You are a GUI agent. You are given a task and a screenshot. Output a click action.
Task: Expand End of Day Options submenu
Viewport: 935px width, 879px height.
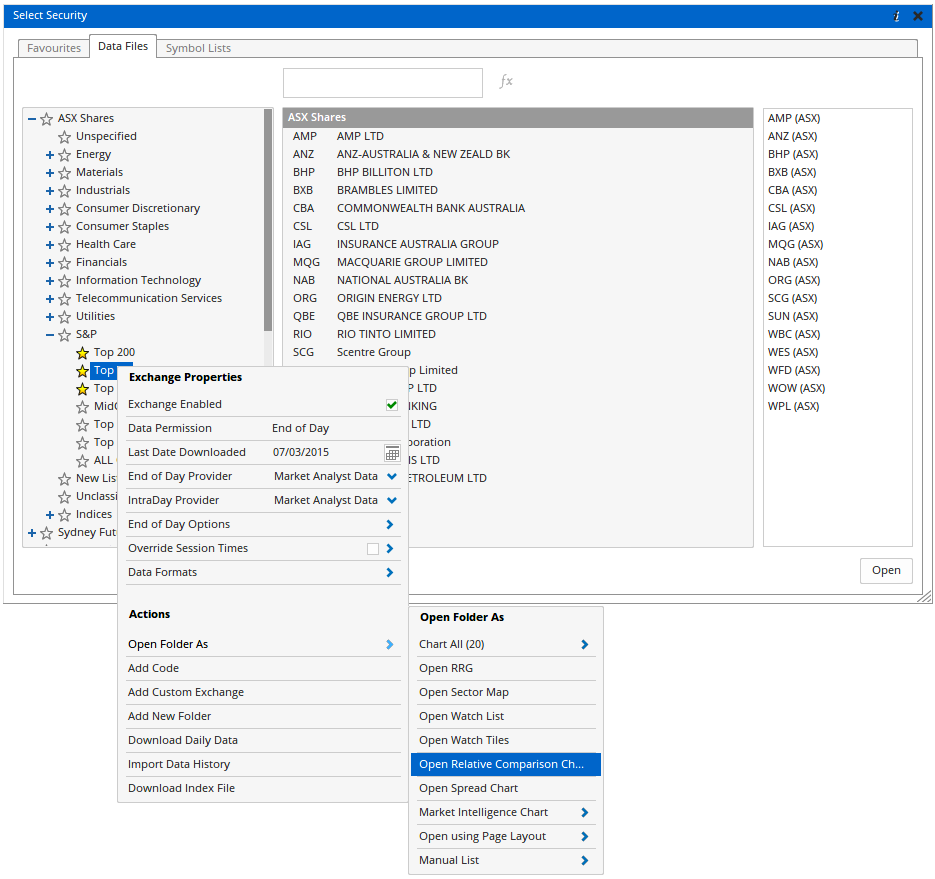coord(390,524)
